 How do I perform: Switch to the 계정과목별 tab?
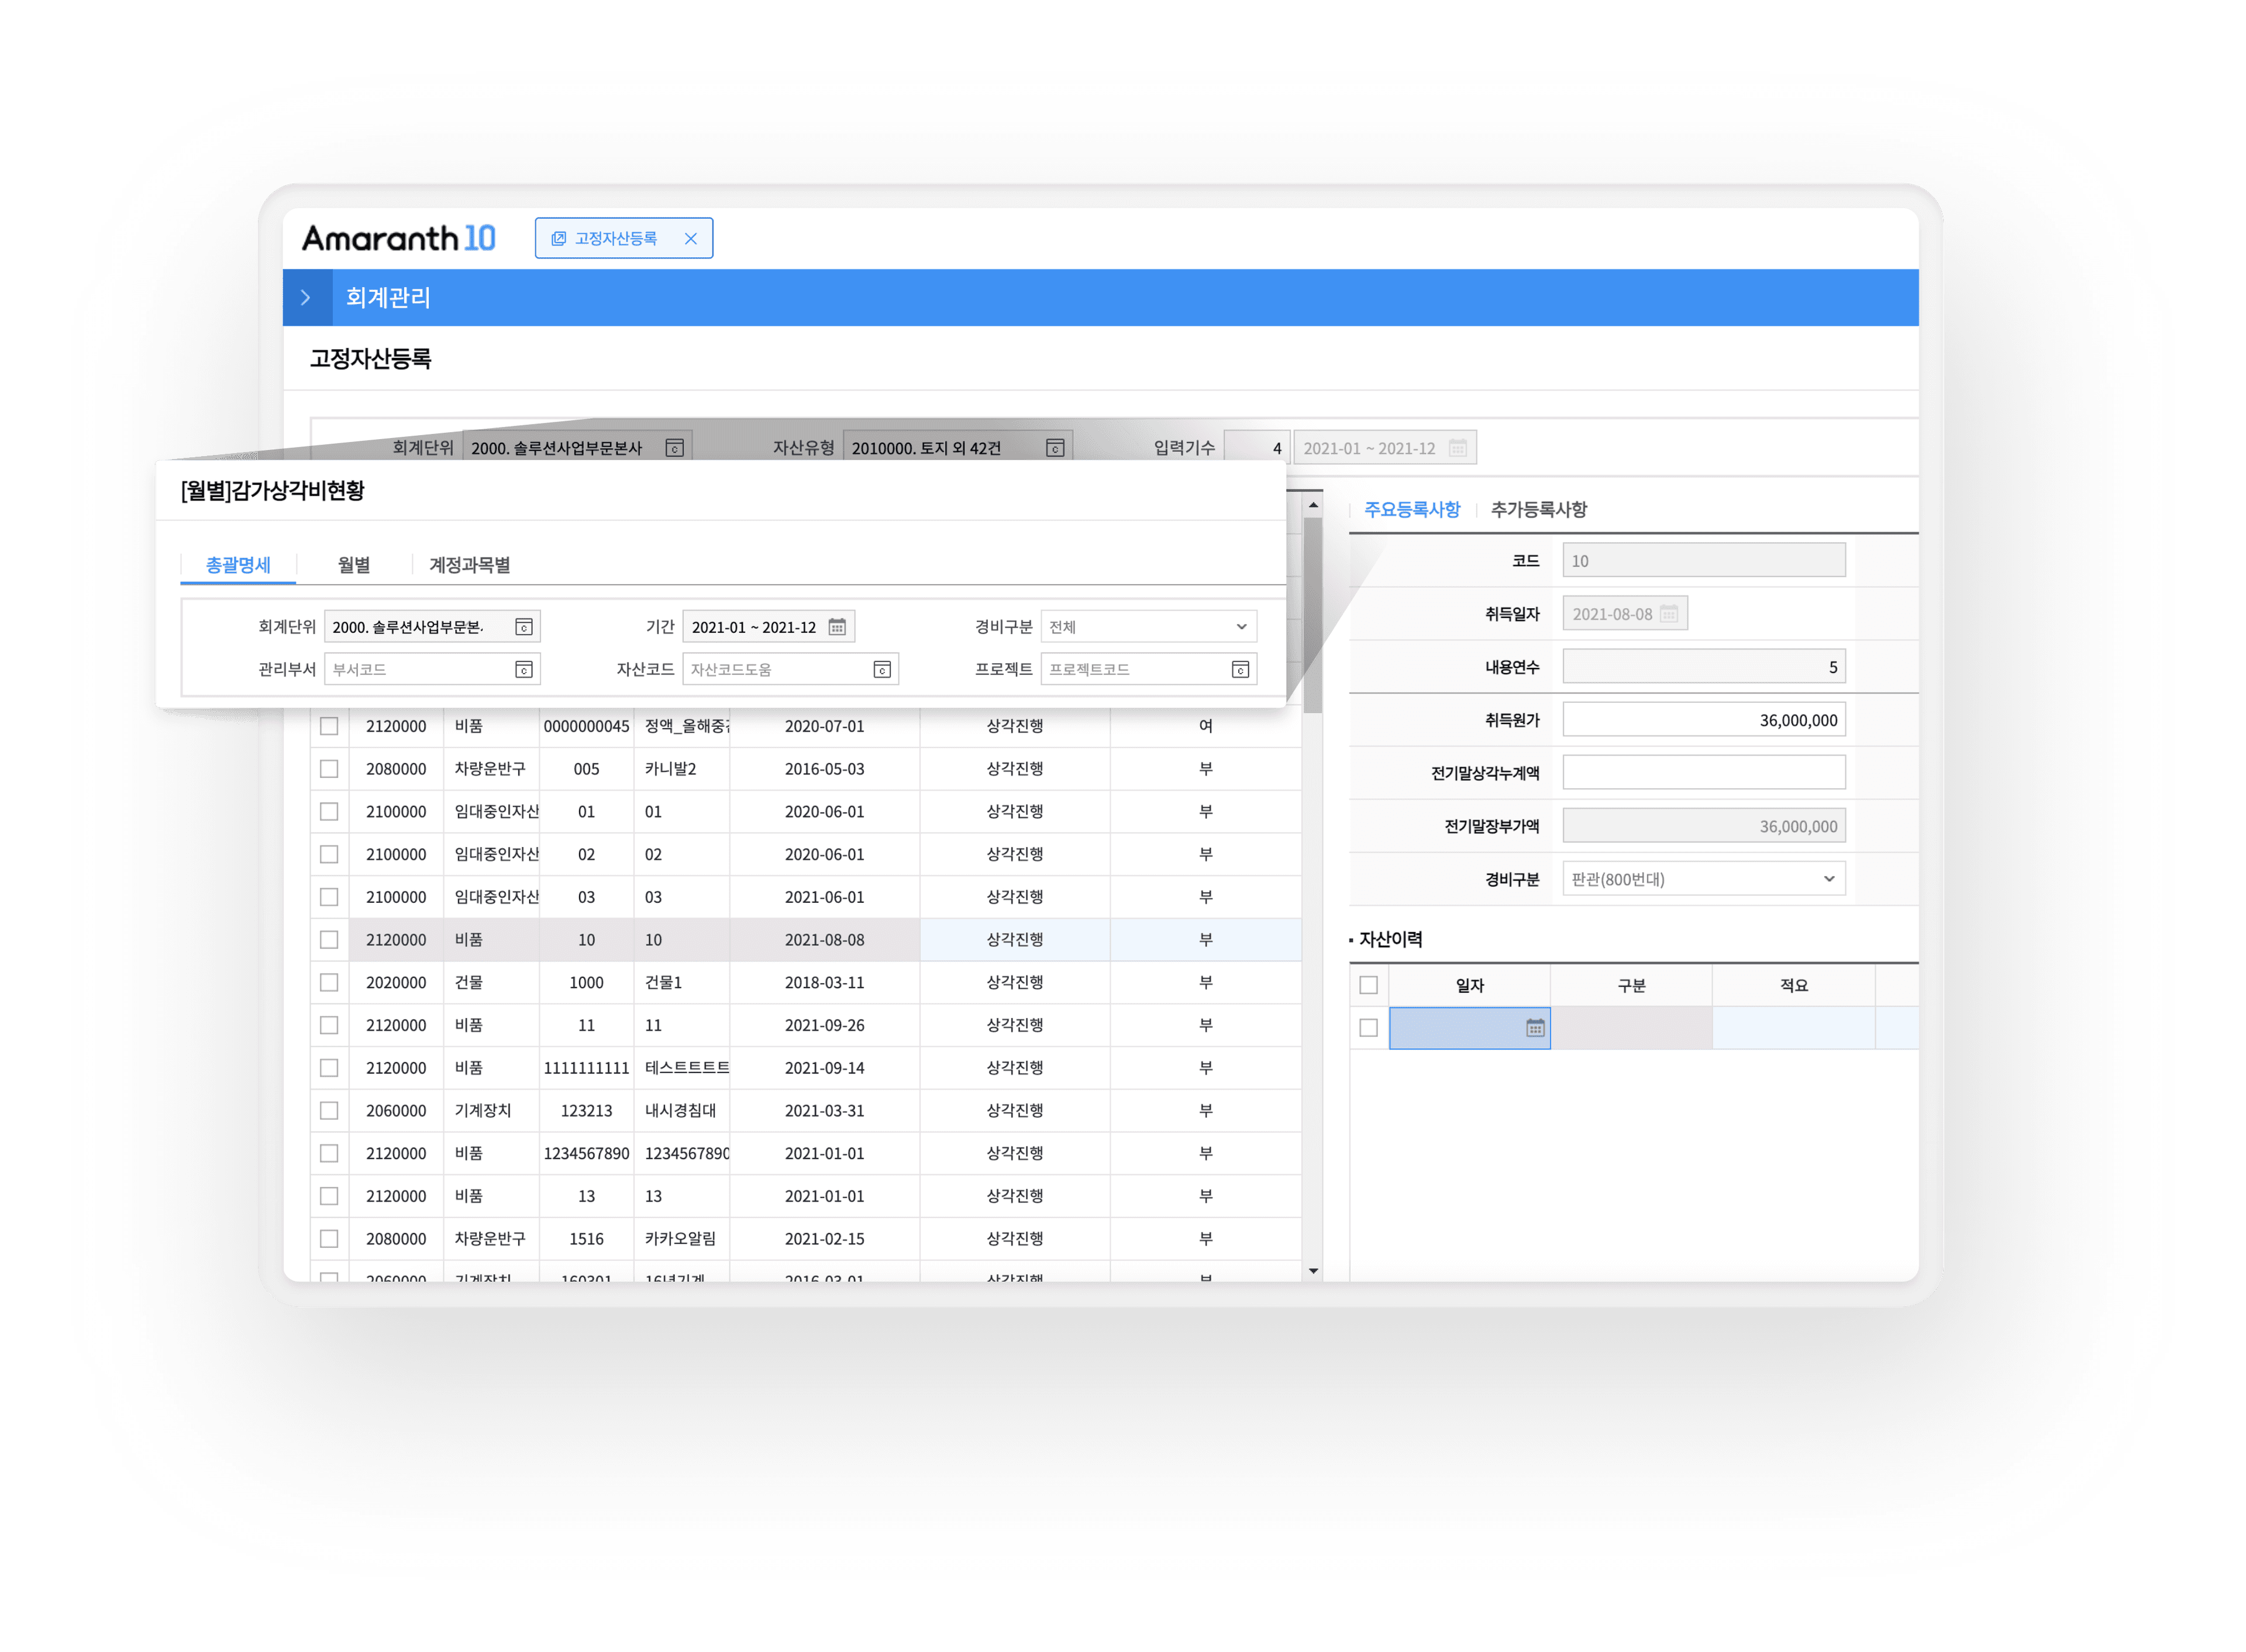470,565
